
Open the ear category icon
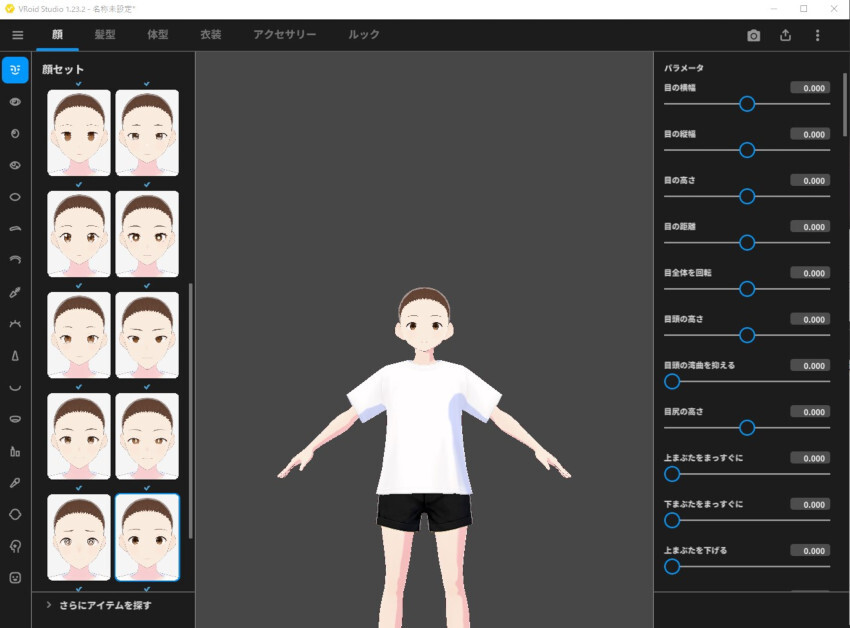tap(15, 546)
